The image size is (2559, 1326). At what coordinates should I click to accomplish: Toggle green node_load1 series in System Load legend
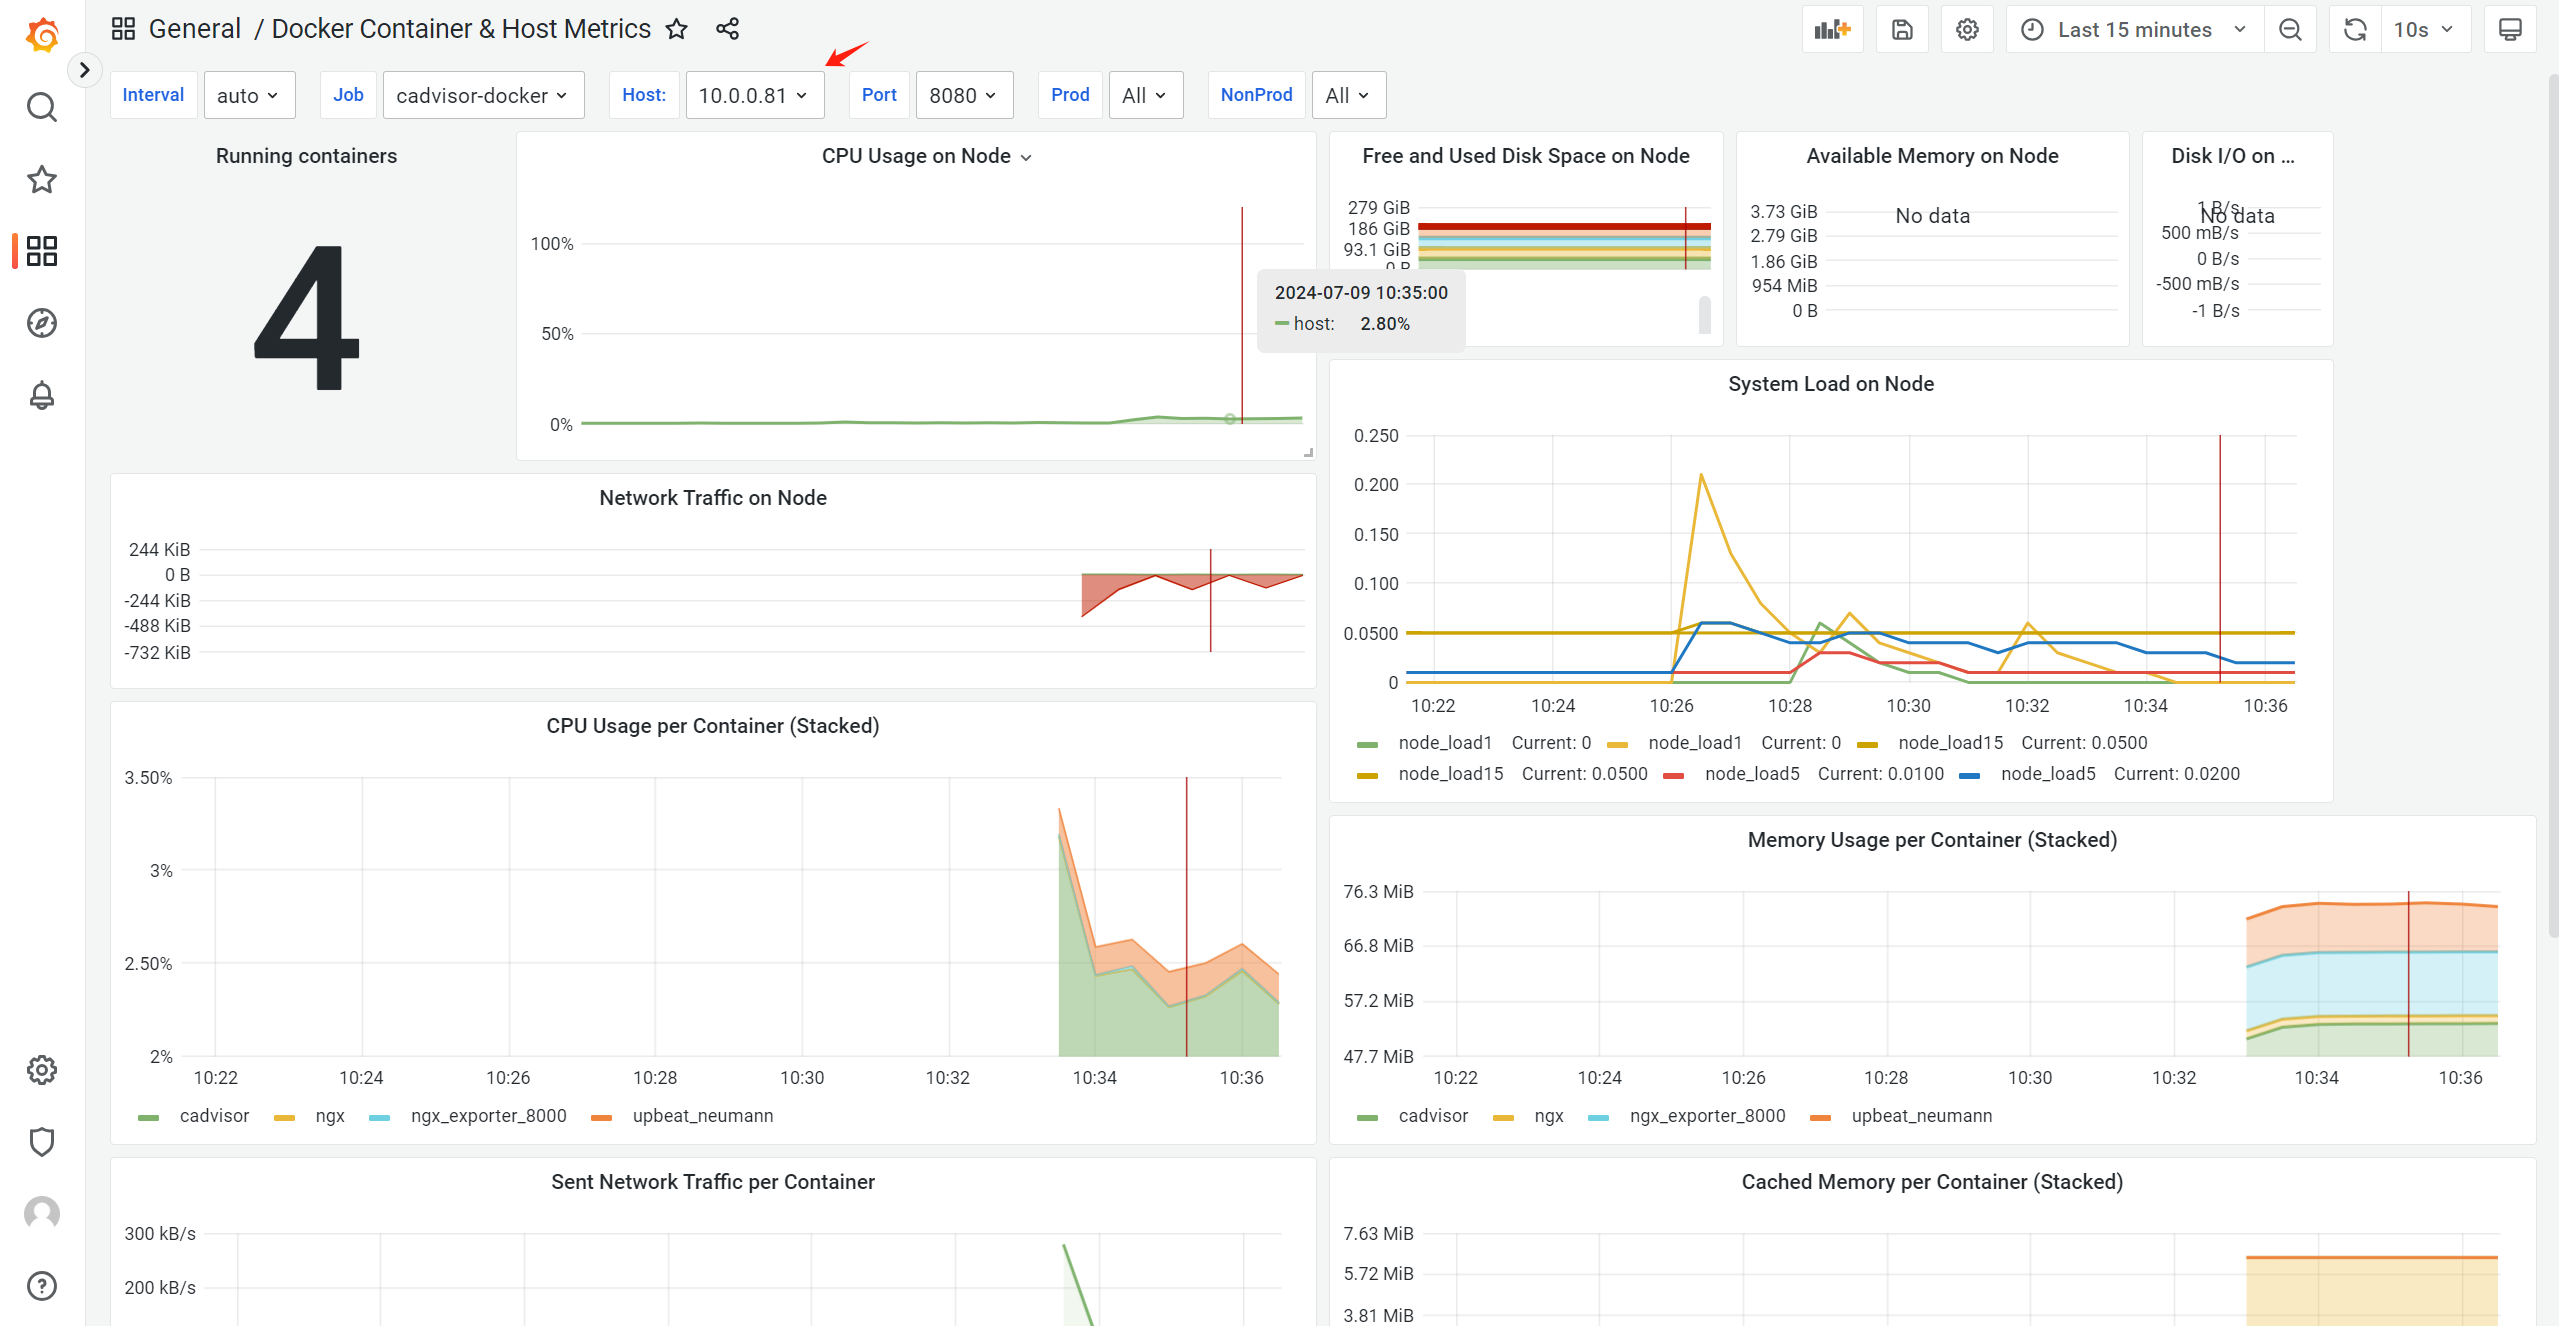click(x=1445, y=743)
